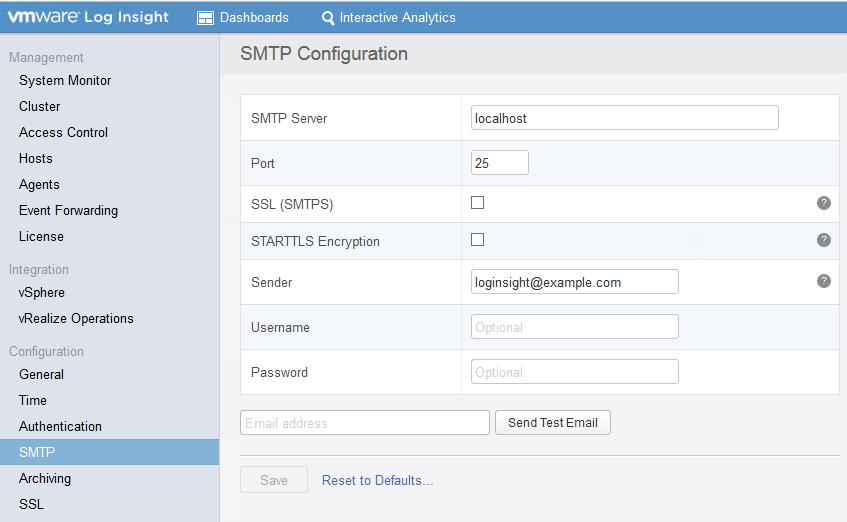
Task: Open Event Forwarding settings
Action: click(x=68, y=210)
